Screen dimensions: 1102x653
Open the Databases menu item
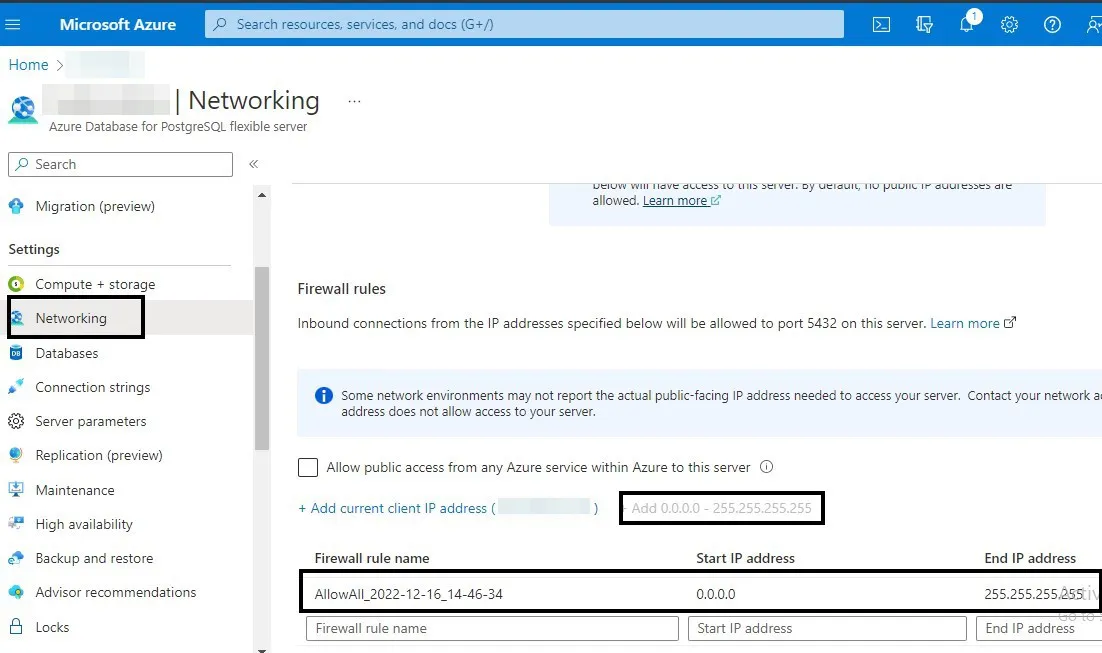pos(67,353)
